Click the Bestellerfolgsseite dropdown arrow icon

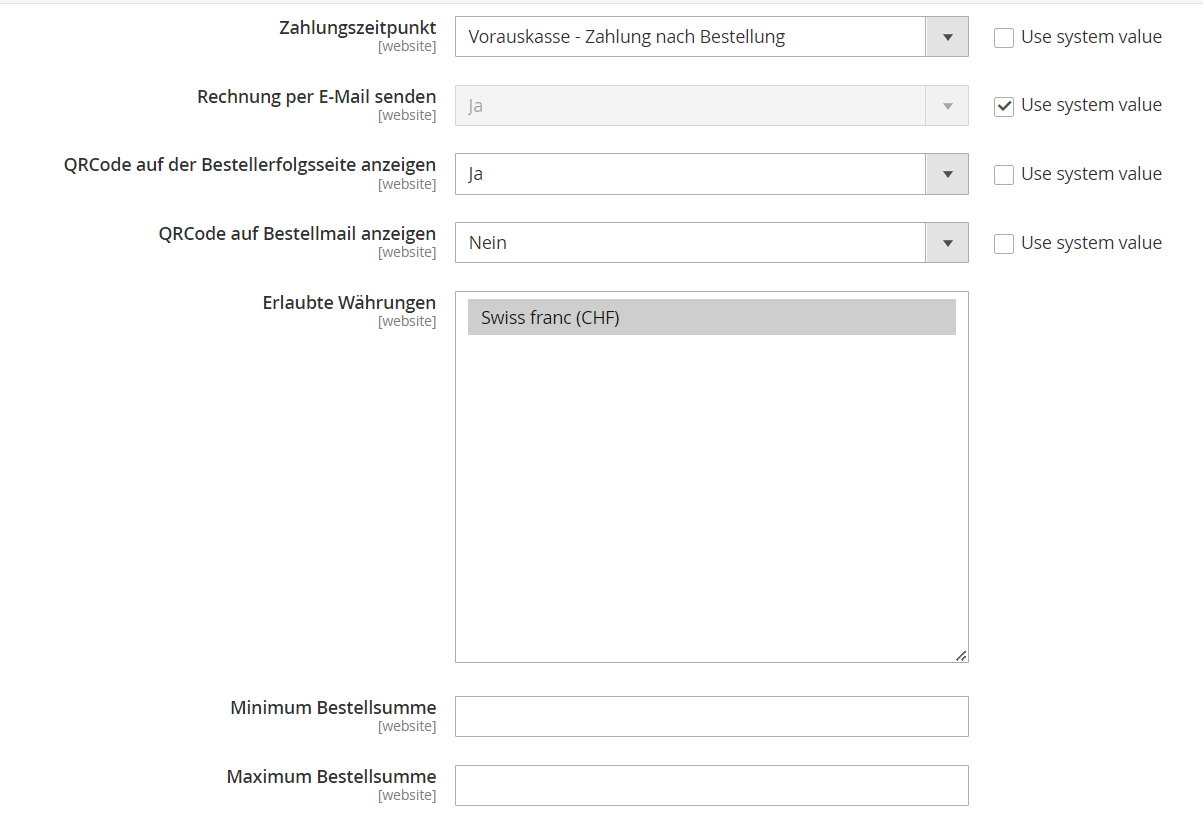pos(946,173)
